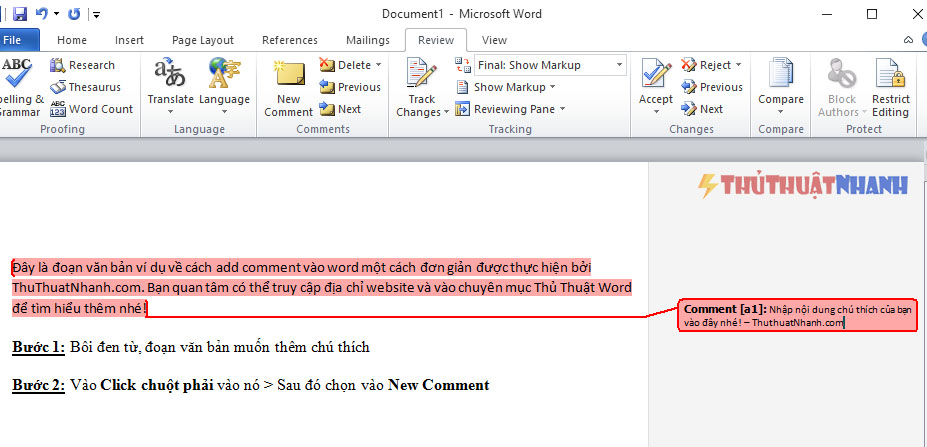Screen dimensions: 927x447
Task: Click the "Bước 1:" heading text
Action: point(38,347)
